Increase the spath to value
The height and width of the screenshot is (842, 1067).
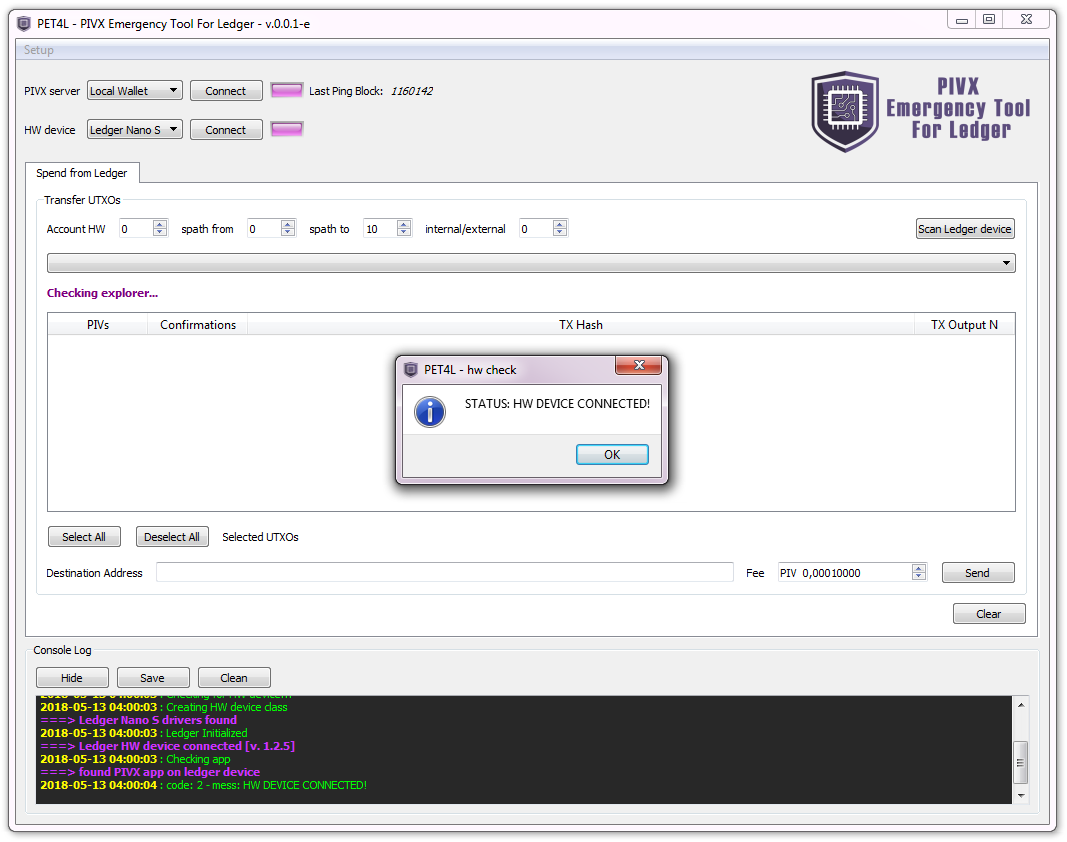tap(404, 224)
